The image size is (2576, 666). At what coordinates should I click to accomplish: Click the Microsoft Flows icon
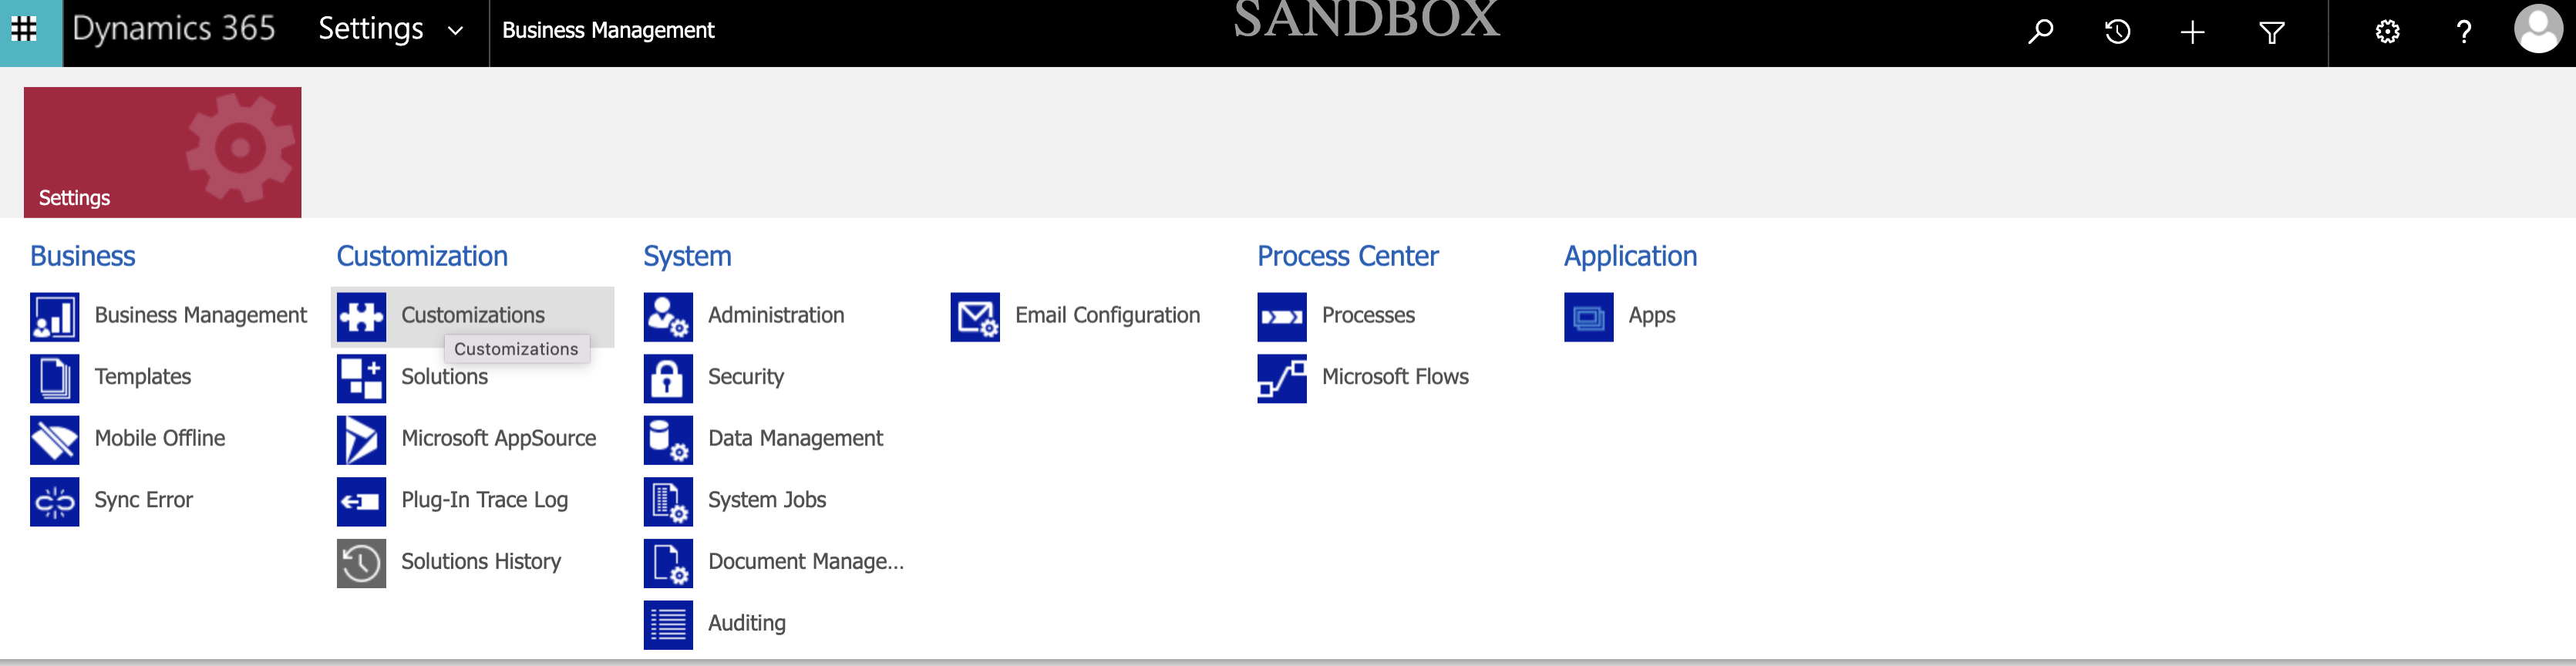click(1282, 378)
